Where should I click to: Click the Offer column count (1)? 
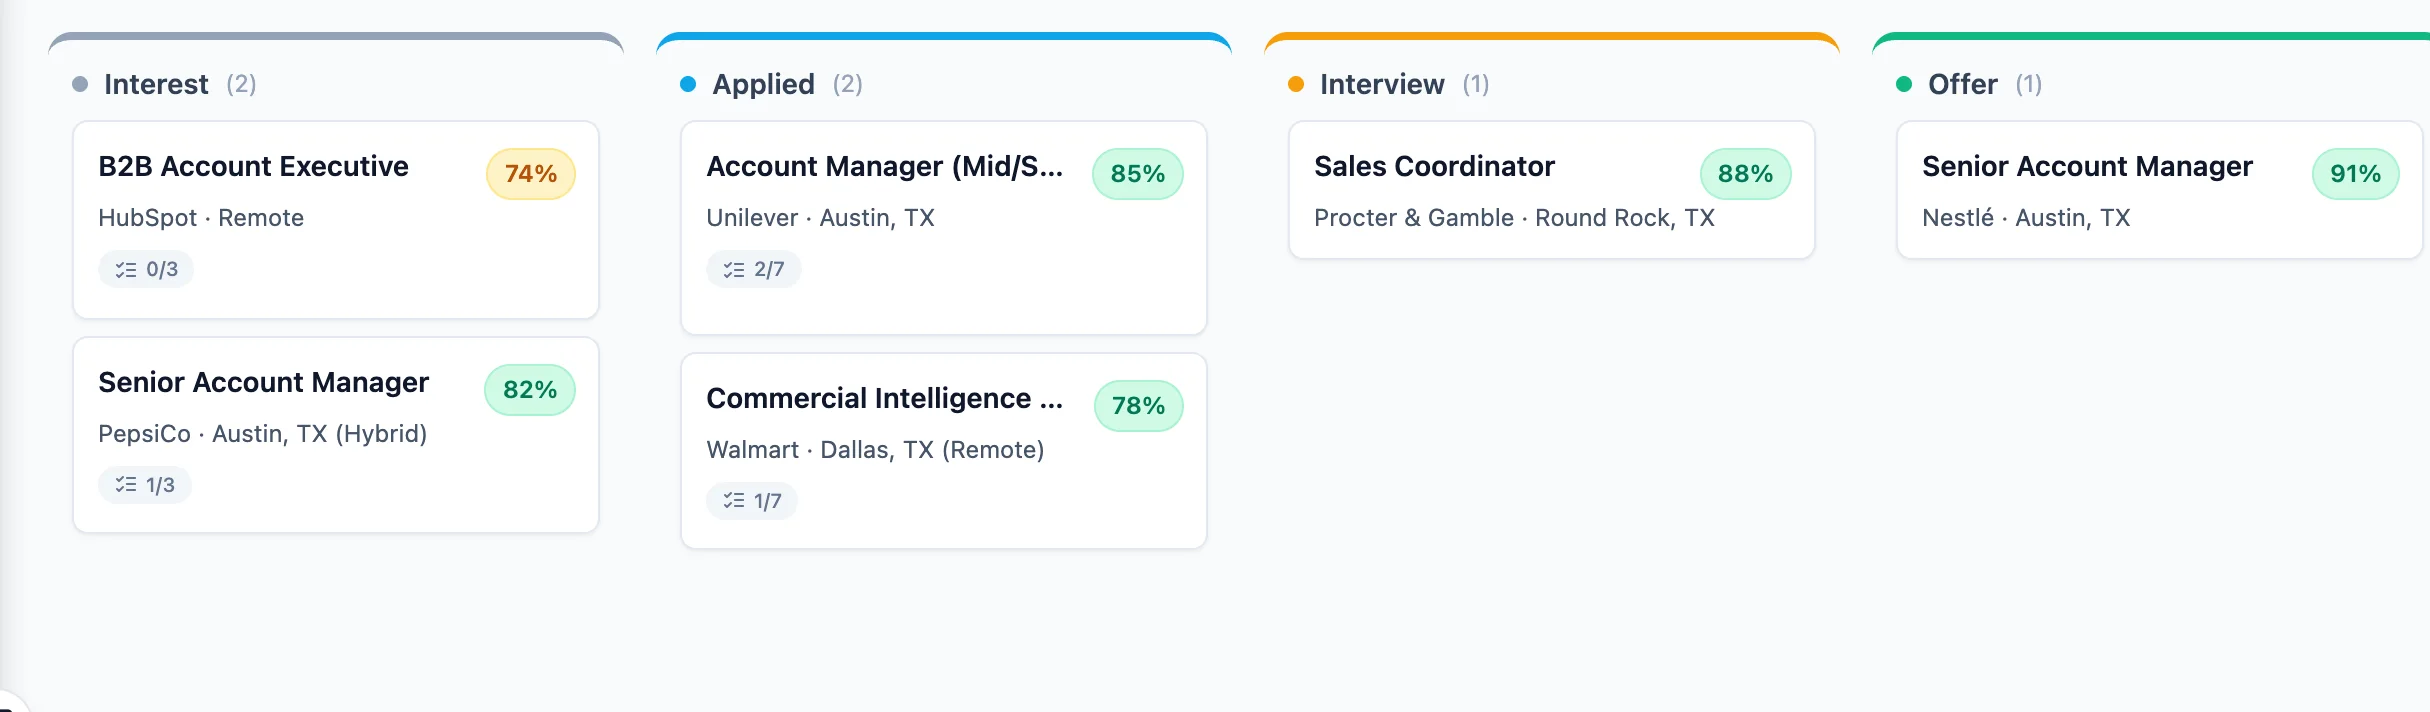[x=2029, y=84]
